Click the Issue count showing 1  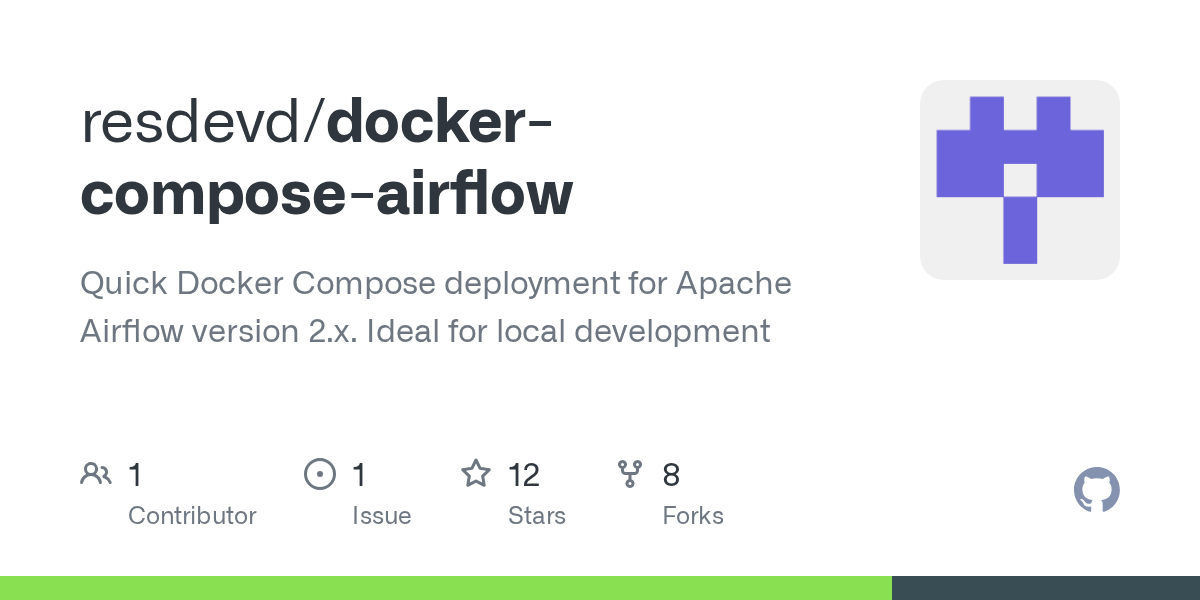click(359, 475)
